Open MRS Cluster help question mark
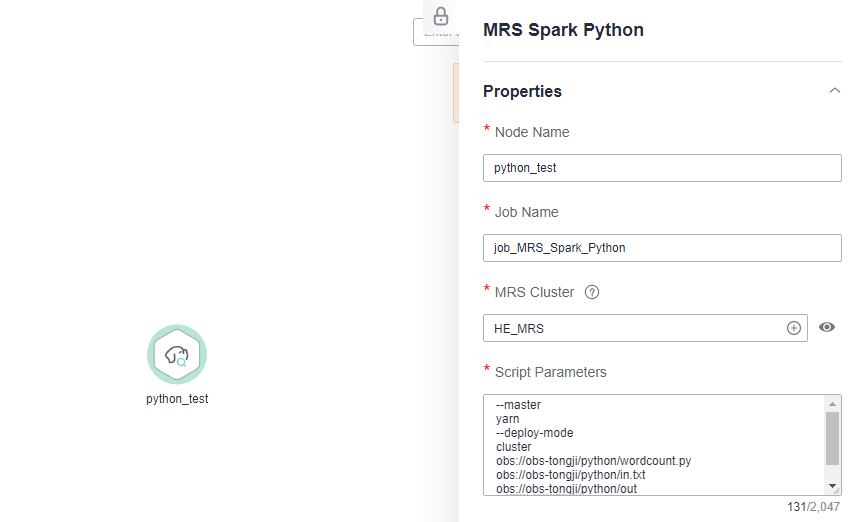 592,292
